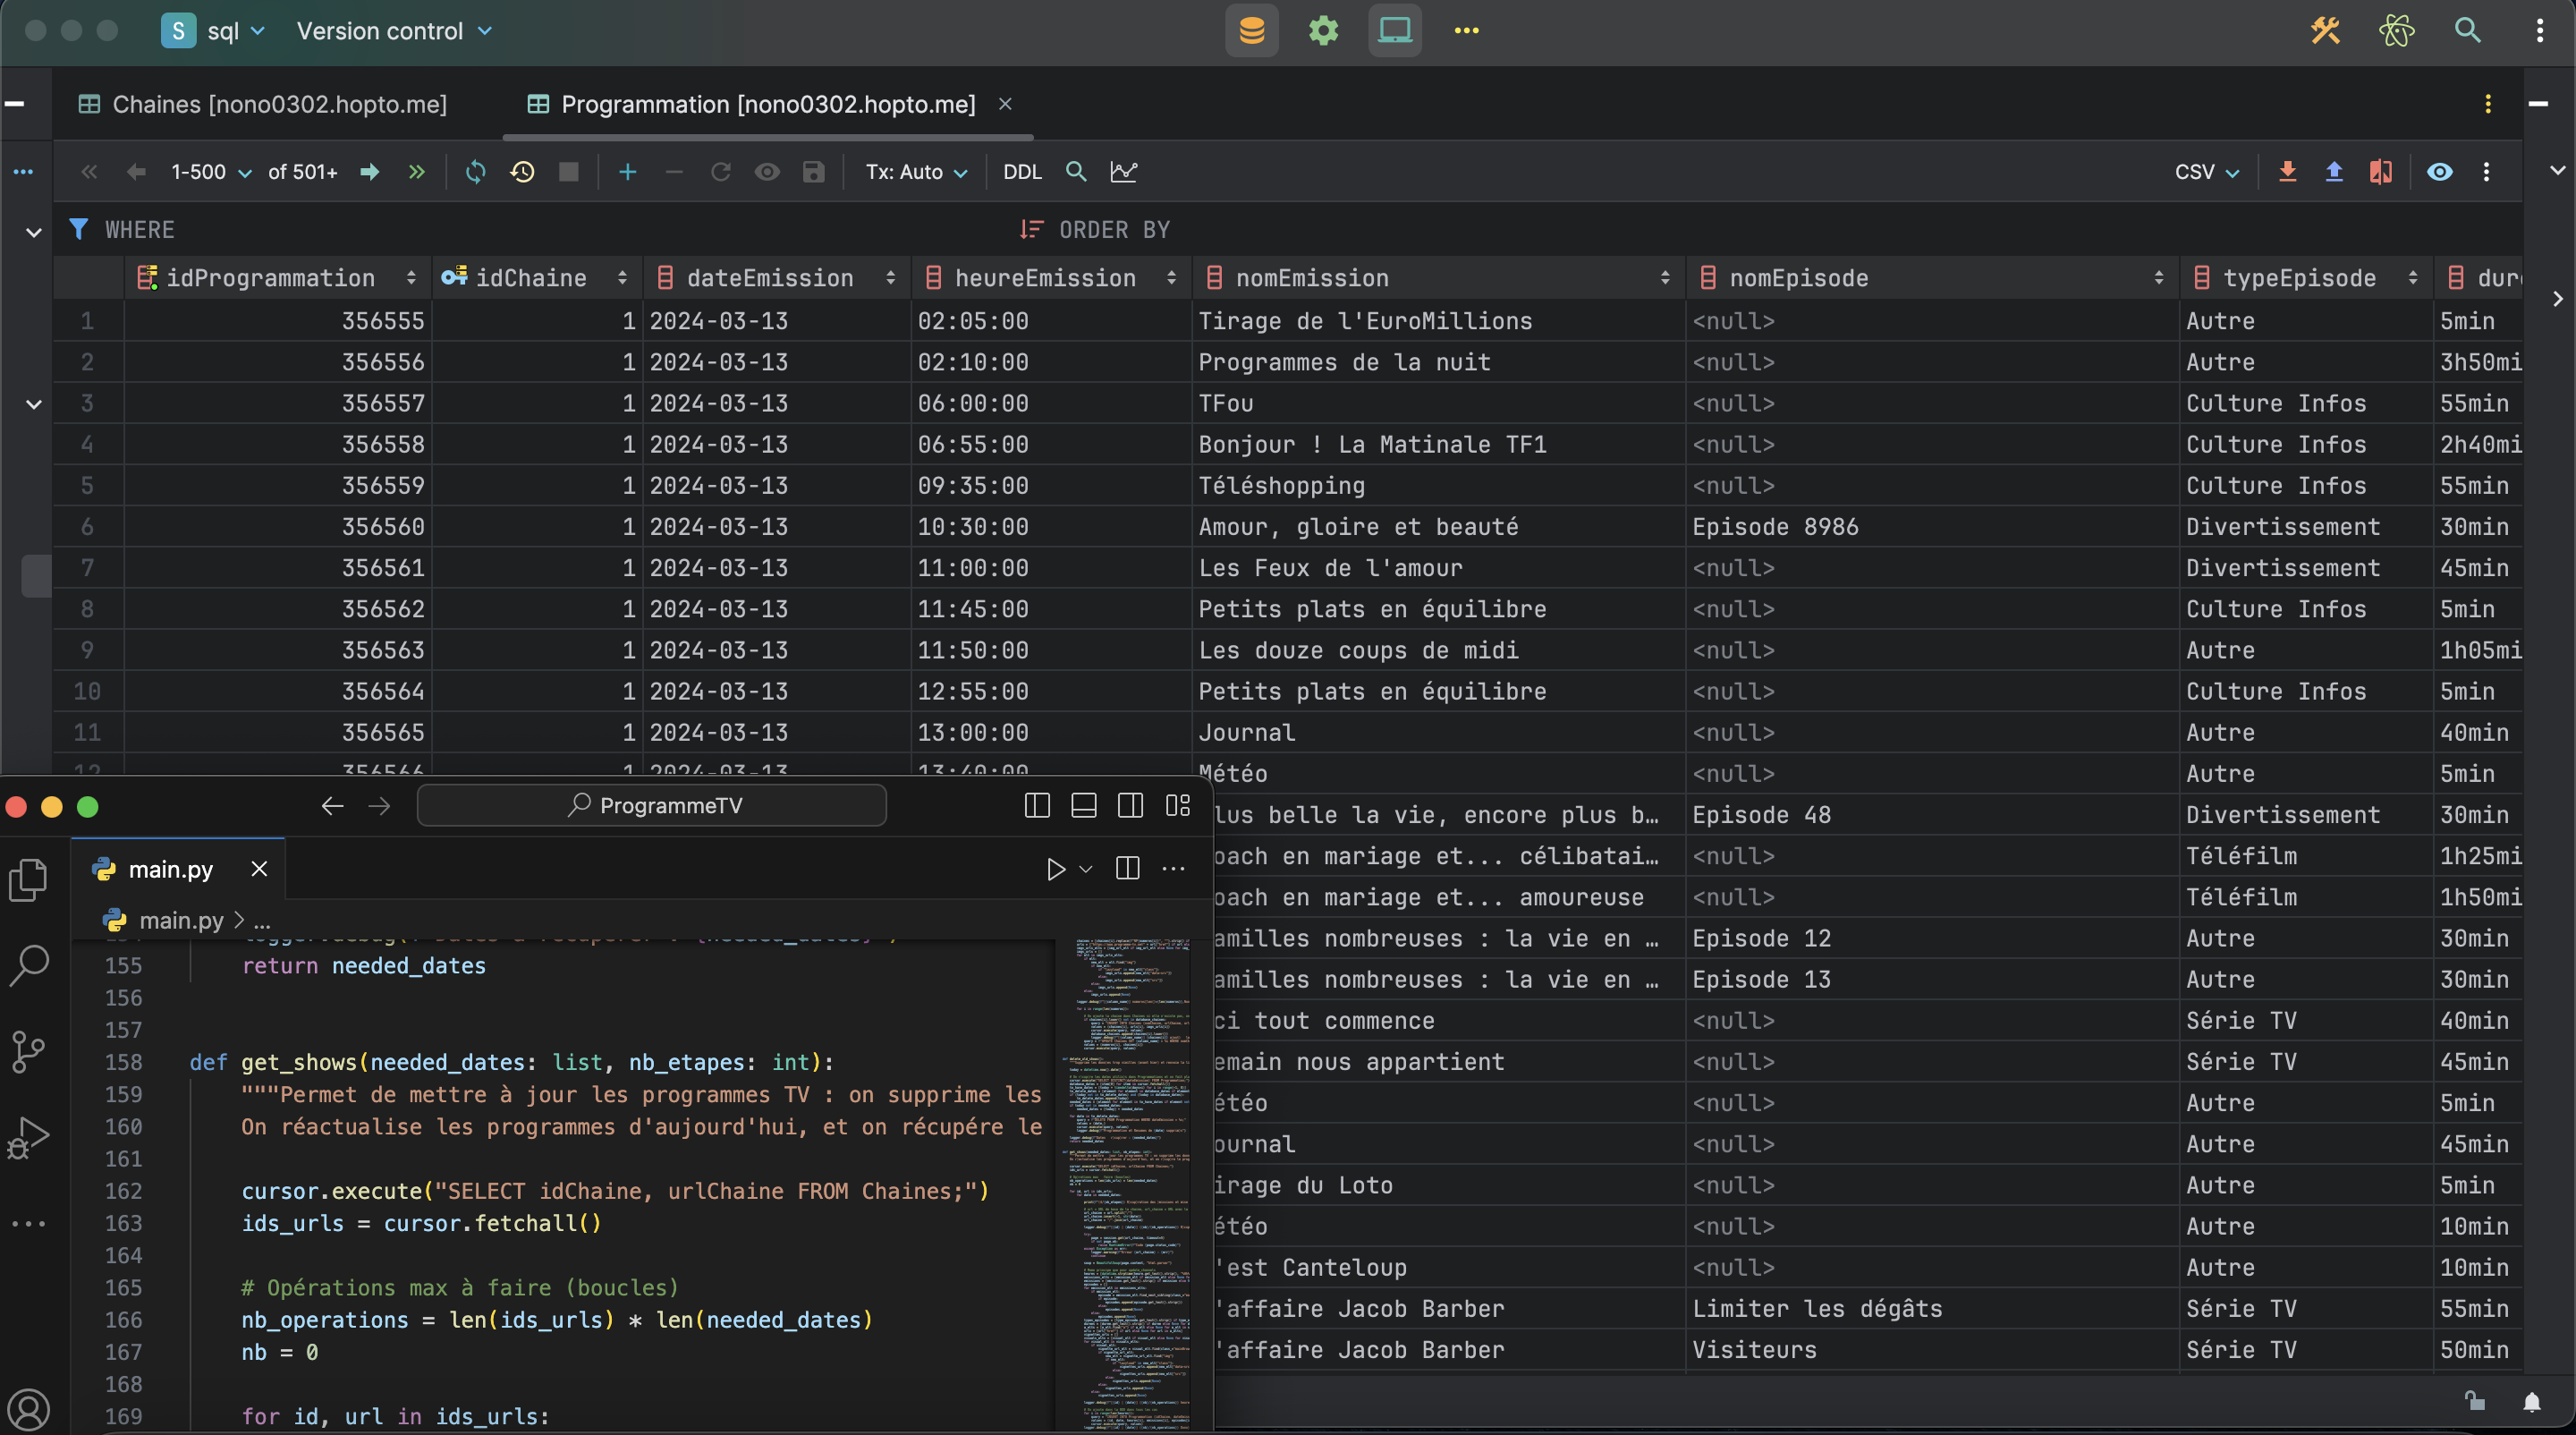This screenshot has height=1435, width=2576.
Task: Click the main.py breadcrumb
Action: pyautogui.click(x=180, y=920)
